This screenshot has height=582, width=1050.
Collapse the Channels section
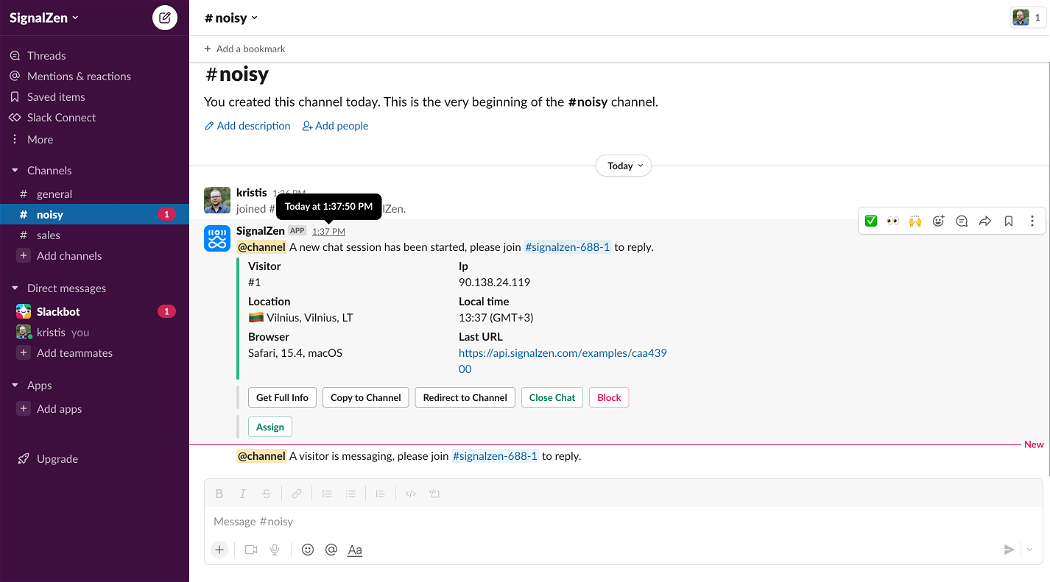click(x=15, y=170)
